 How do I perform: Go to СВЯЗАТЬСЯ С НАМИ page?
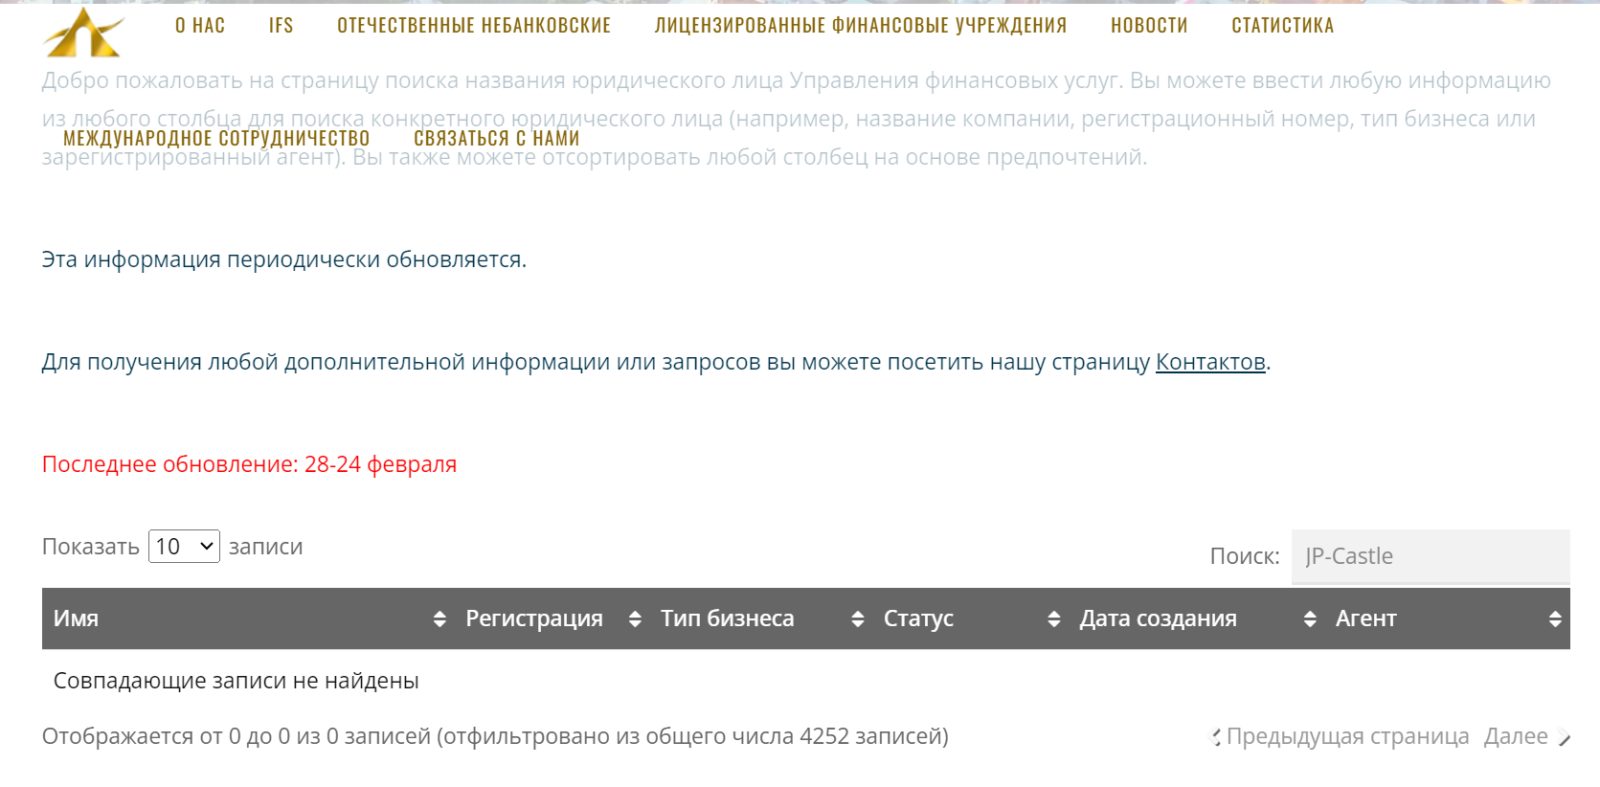tap(497, 138)
